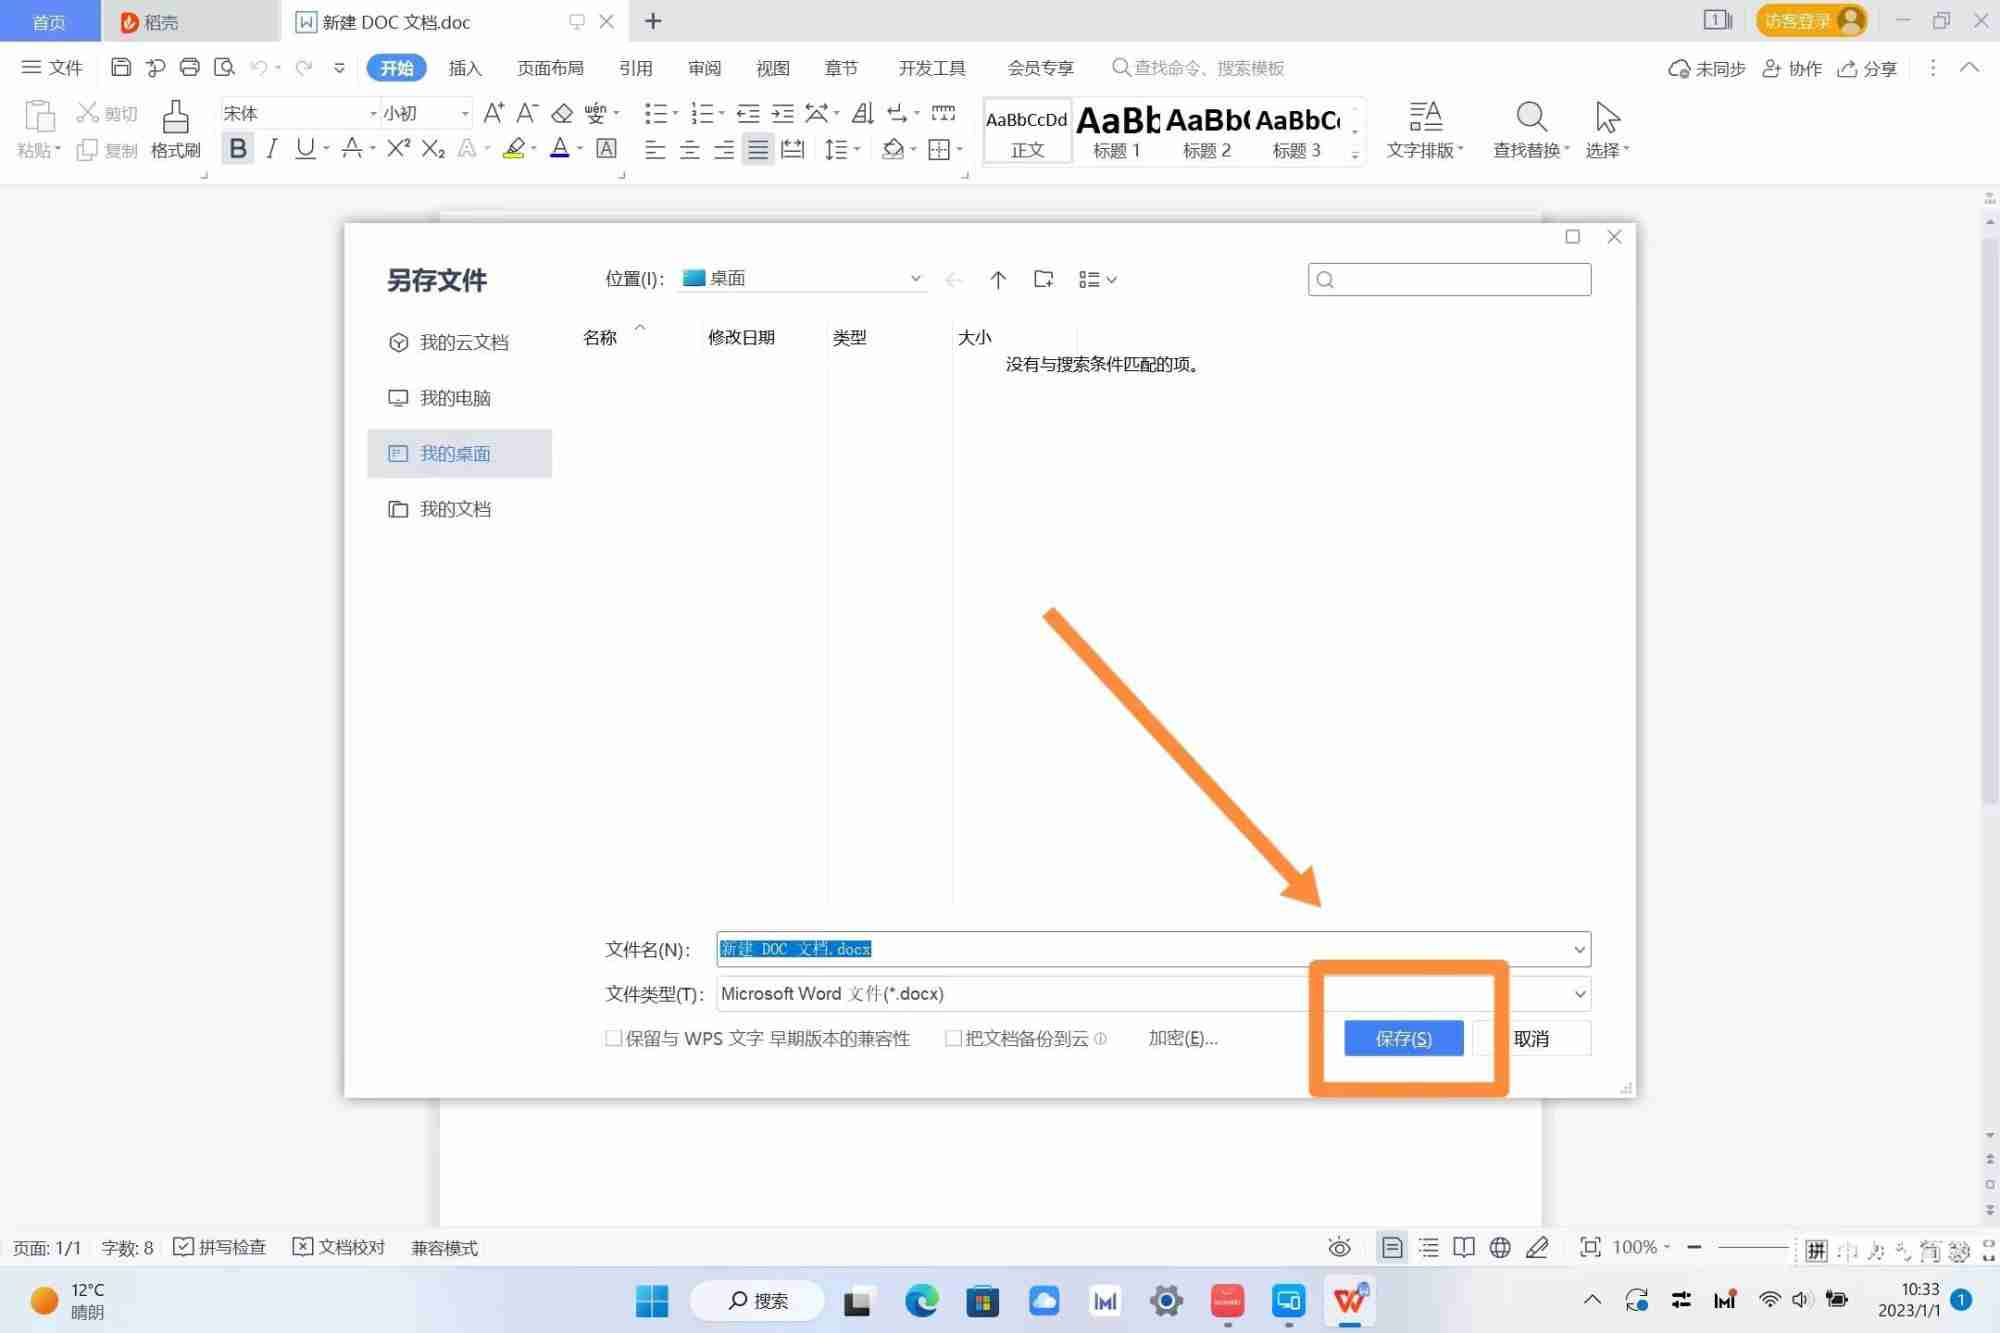Image resolution: width=2000 pixels, height=1333 pixels.
Task: Navigate up one folder level
Action: pos(998,279)
